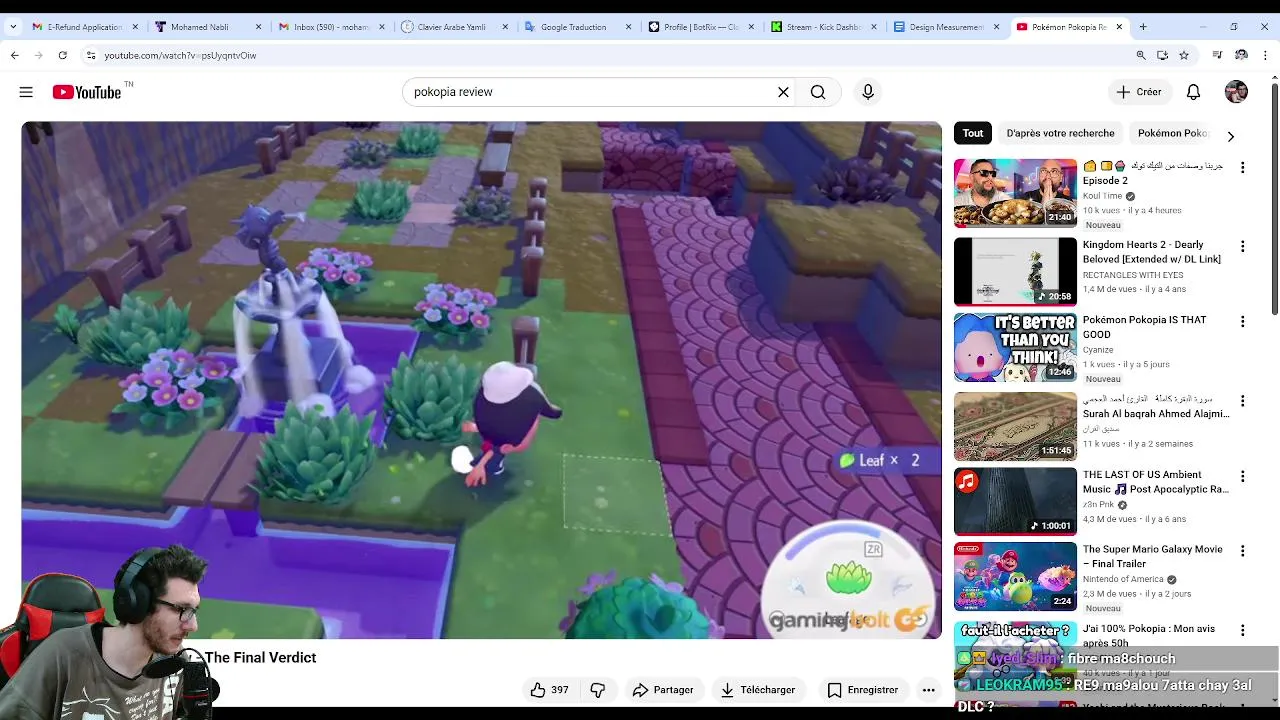
Task: Open the notifications bell
Action: click(1193, 92)
